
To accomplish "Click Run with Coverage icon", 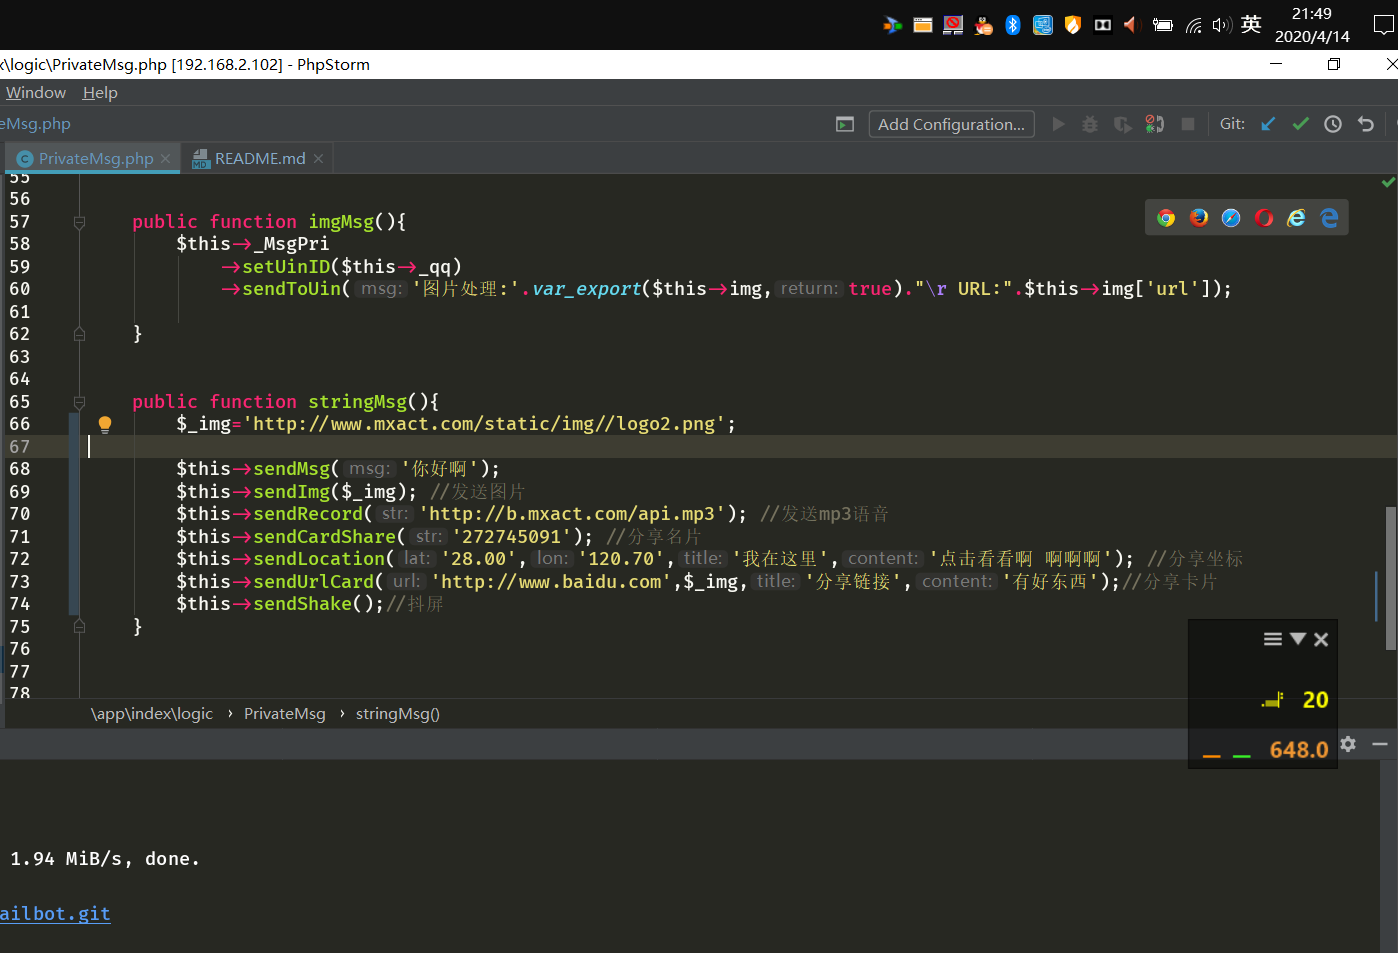I will click(x=1123, y=124).
